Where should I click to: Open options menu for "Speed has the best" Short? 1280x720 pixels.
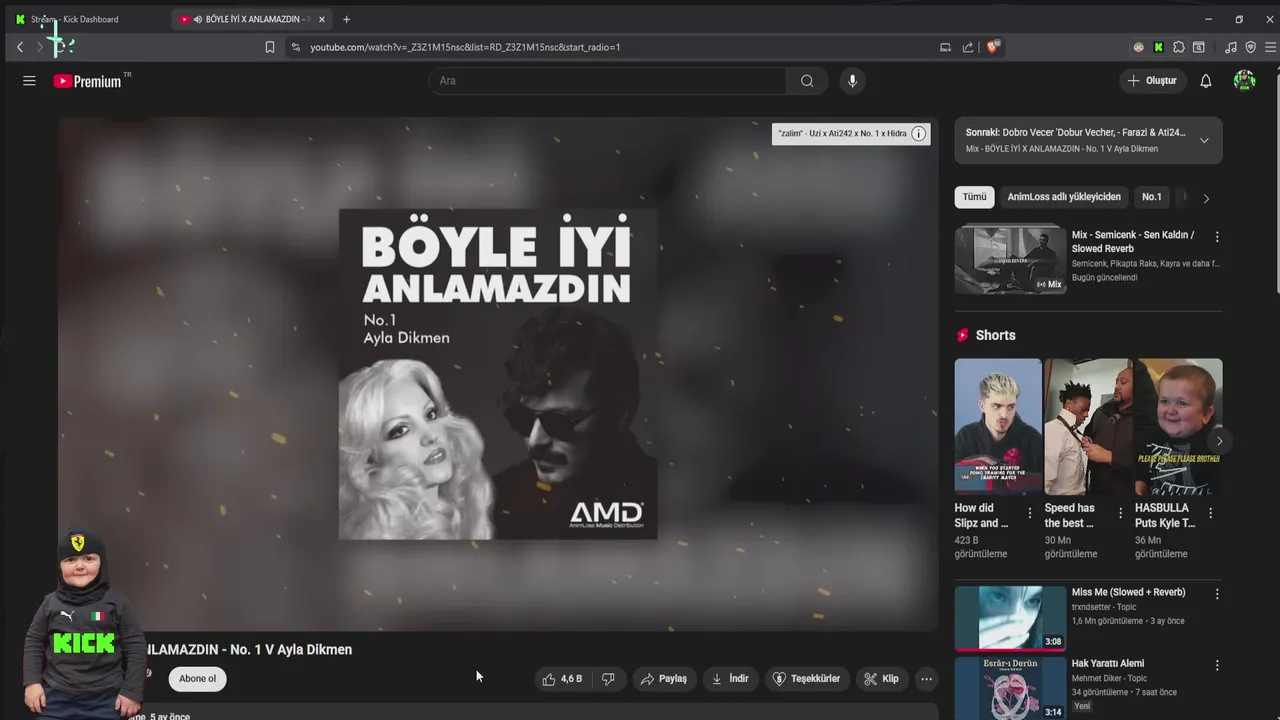[1120, 513]
